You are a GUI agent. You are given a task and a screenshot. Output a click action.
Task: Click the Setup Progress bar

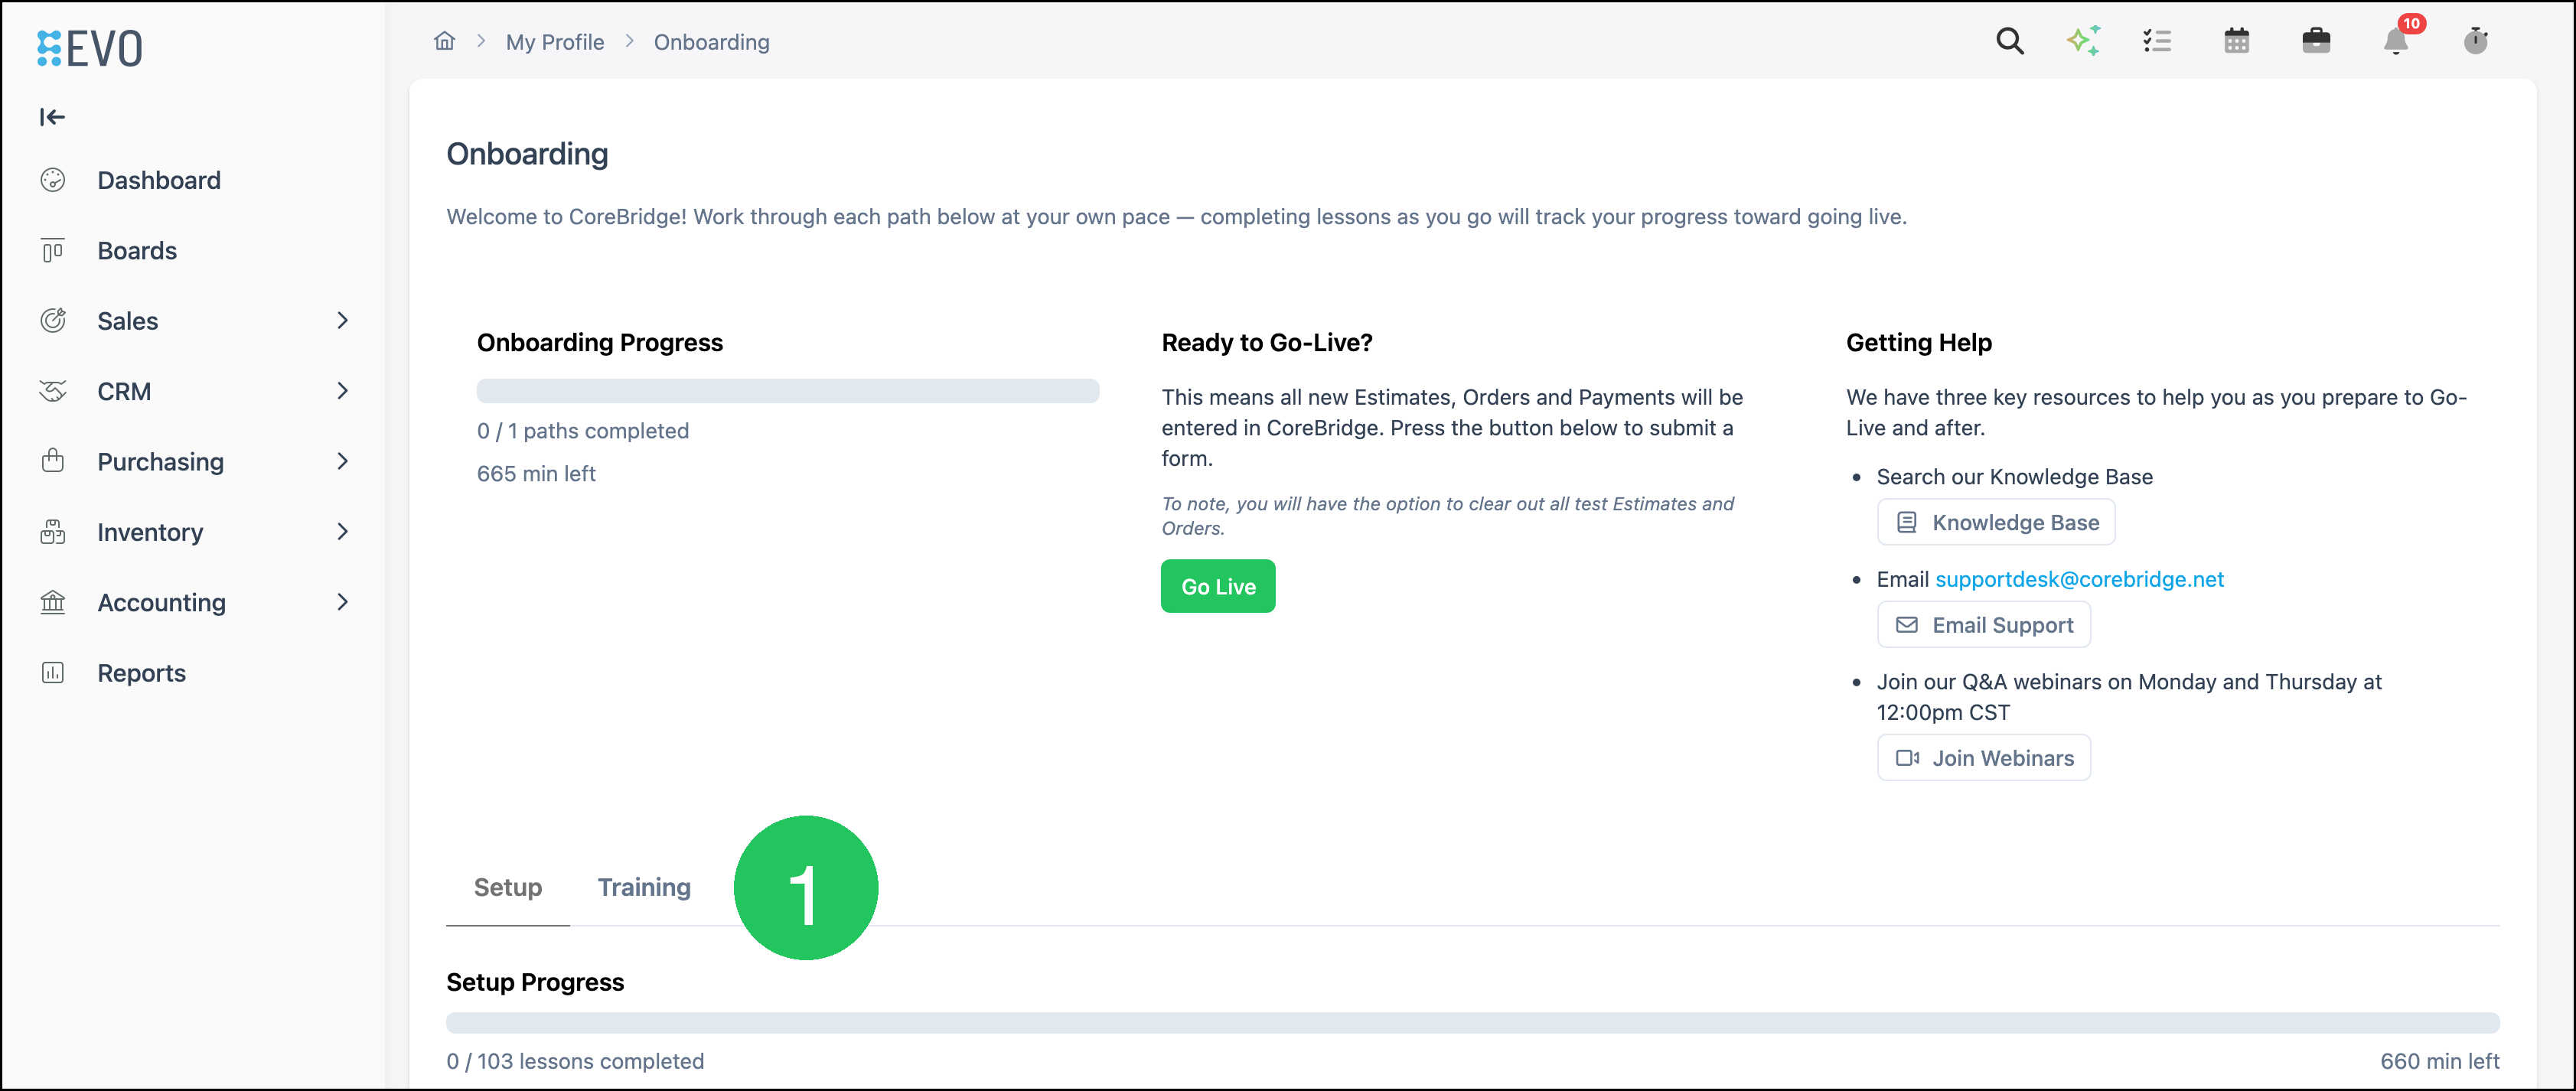[1472, 1022]
